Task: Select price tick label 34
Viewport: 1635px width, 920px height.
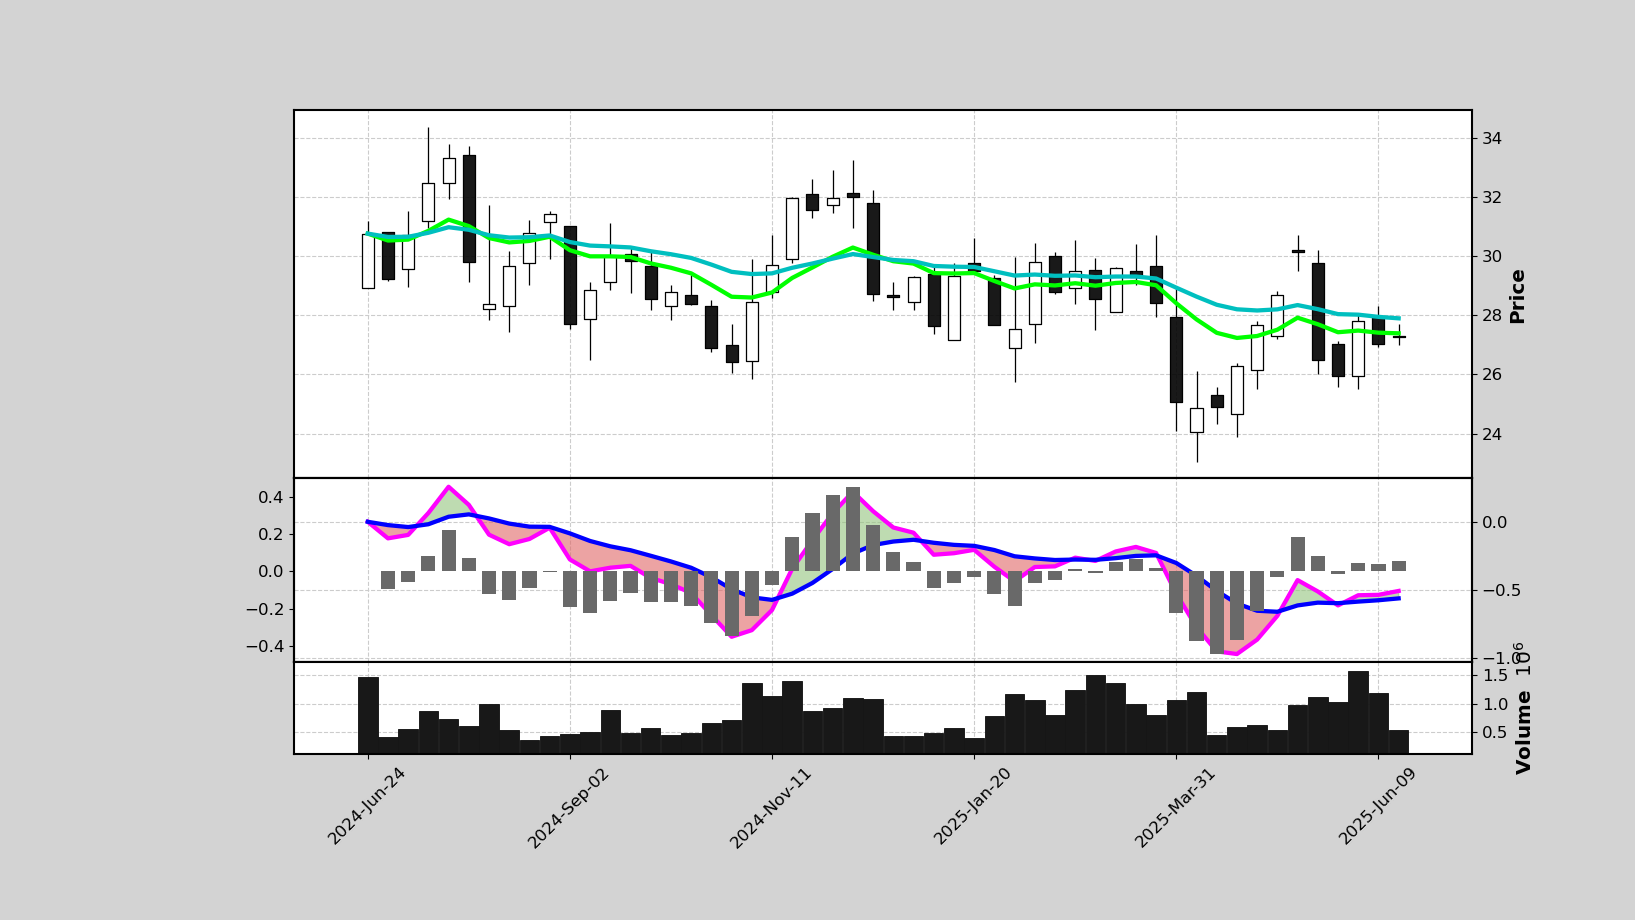Action: click(x=1491, y=138)
